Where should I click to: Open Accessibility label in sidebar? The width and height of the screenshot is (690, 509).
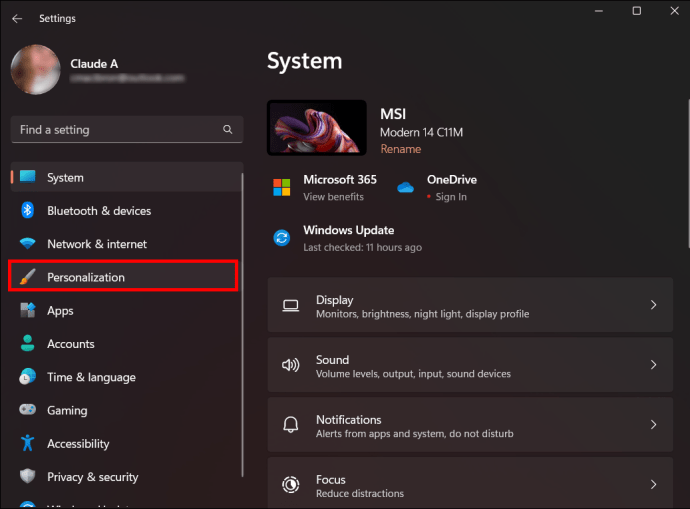tap(78, 444)
